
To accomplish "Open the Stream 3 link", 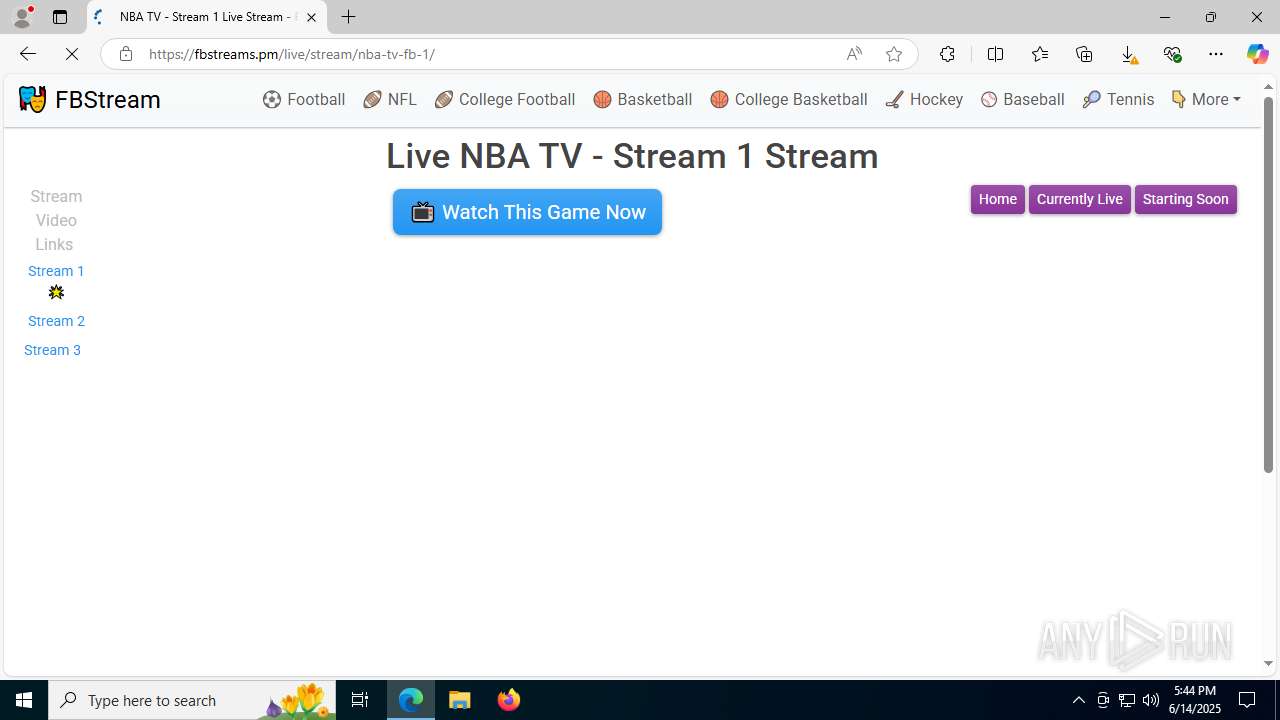I will click(x=52, y=350).
